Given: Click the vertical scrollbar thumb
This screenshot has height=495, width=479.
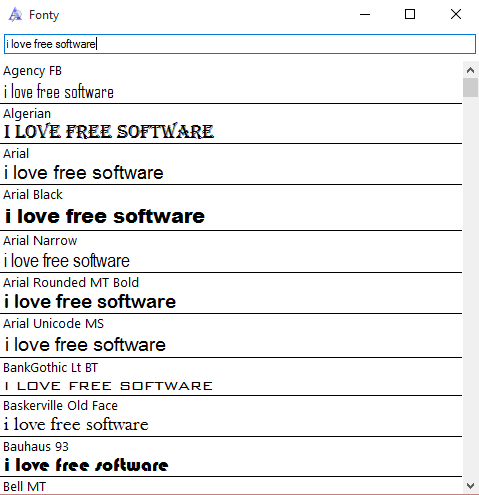Looking at the screenshot, I should coord(470,87).
